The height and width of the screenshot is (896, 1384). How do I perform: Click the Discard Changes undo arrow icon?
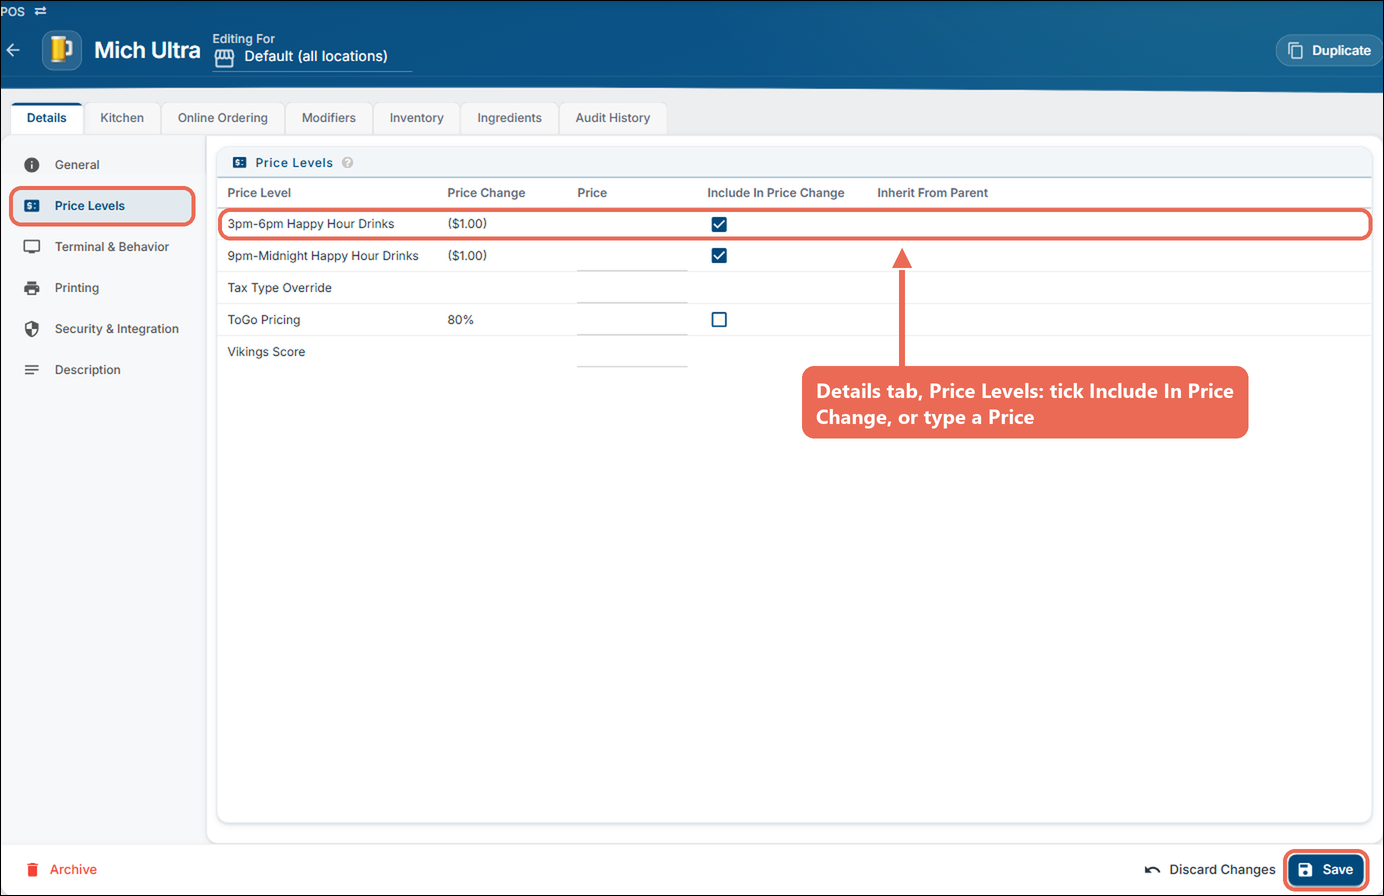1152,870
